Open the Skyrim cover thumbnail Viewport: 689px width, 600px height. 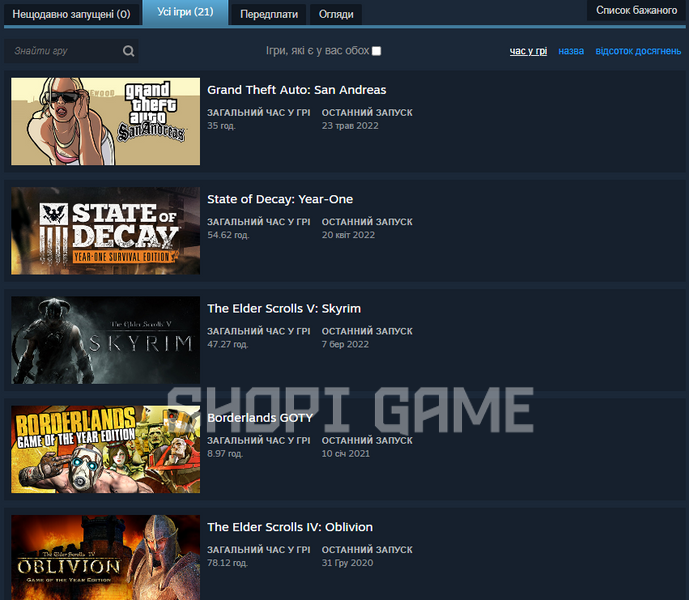click(x=105, y=340)
